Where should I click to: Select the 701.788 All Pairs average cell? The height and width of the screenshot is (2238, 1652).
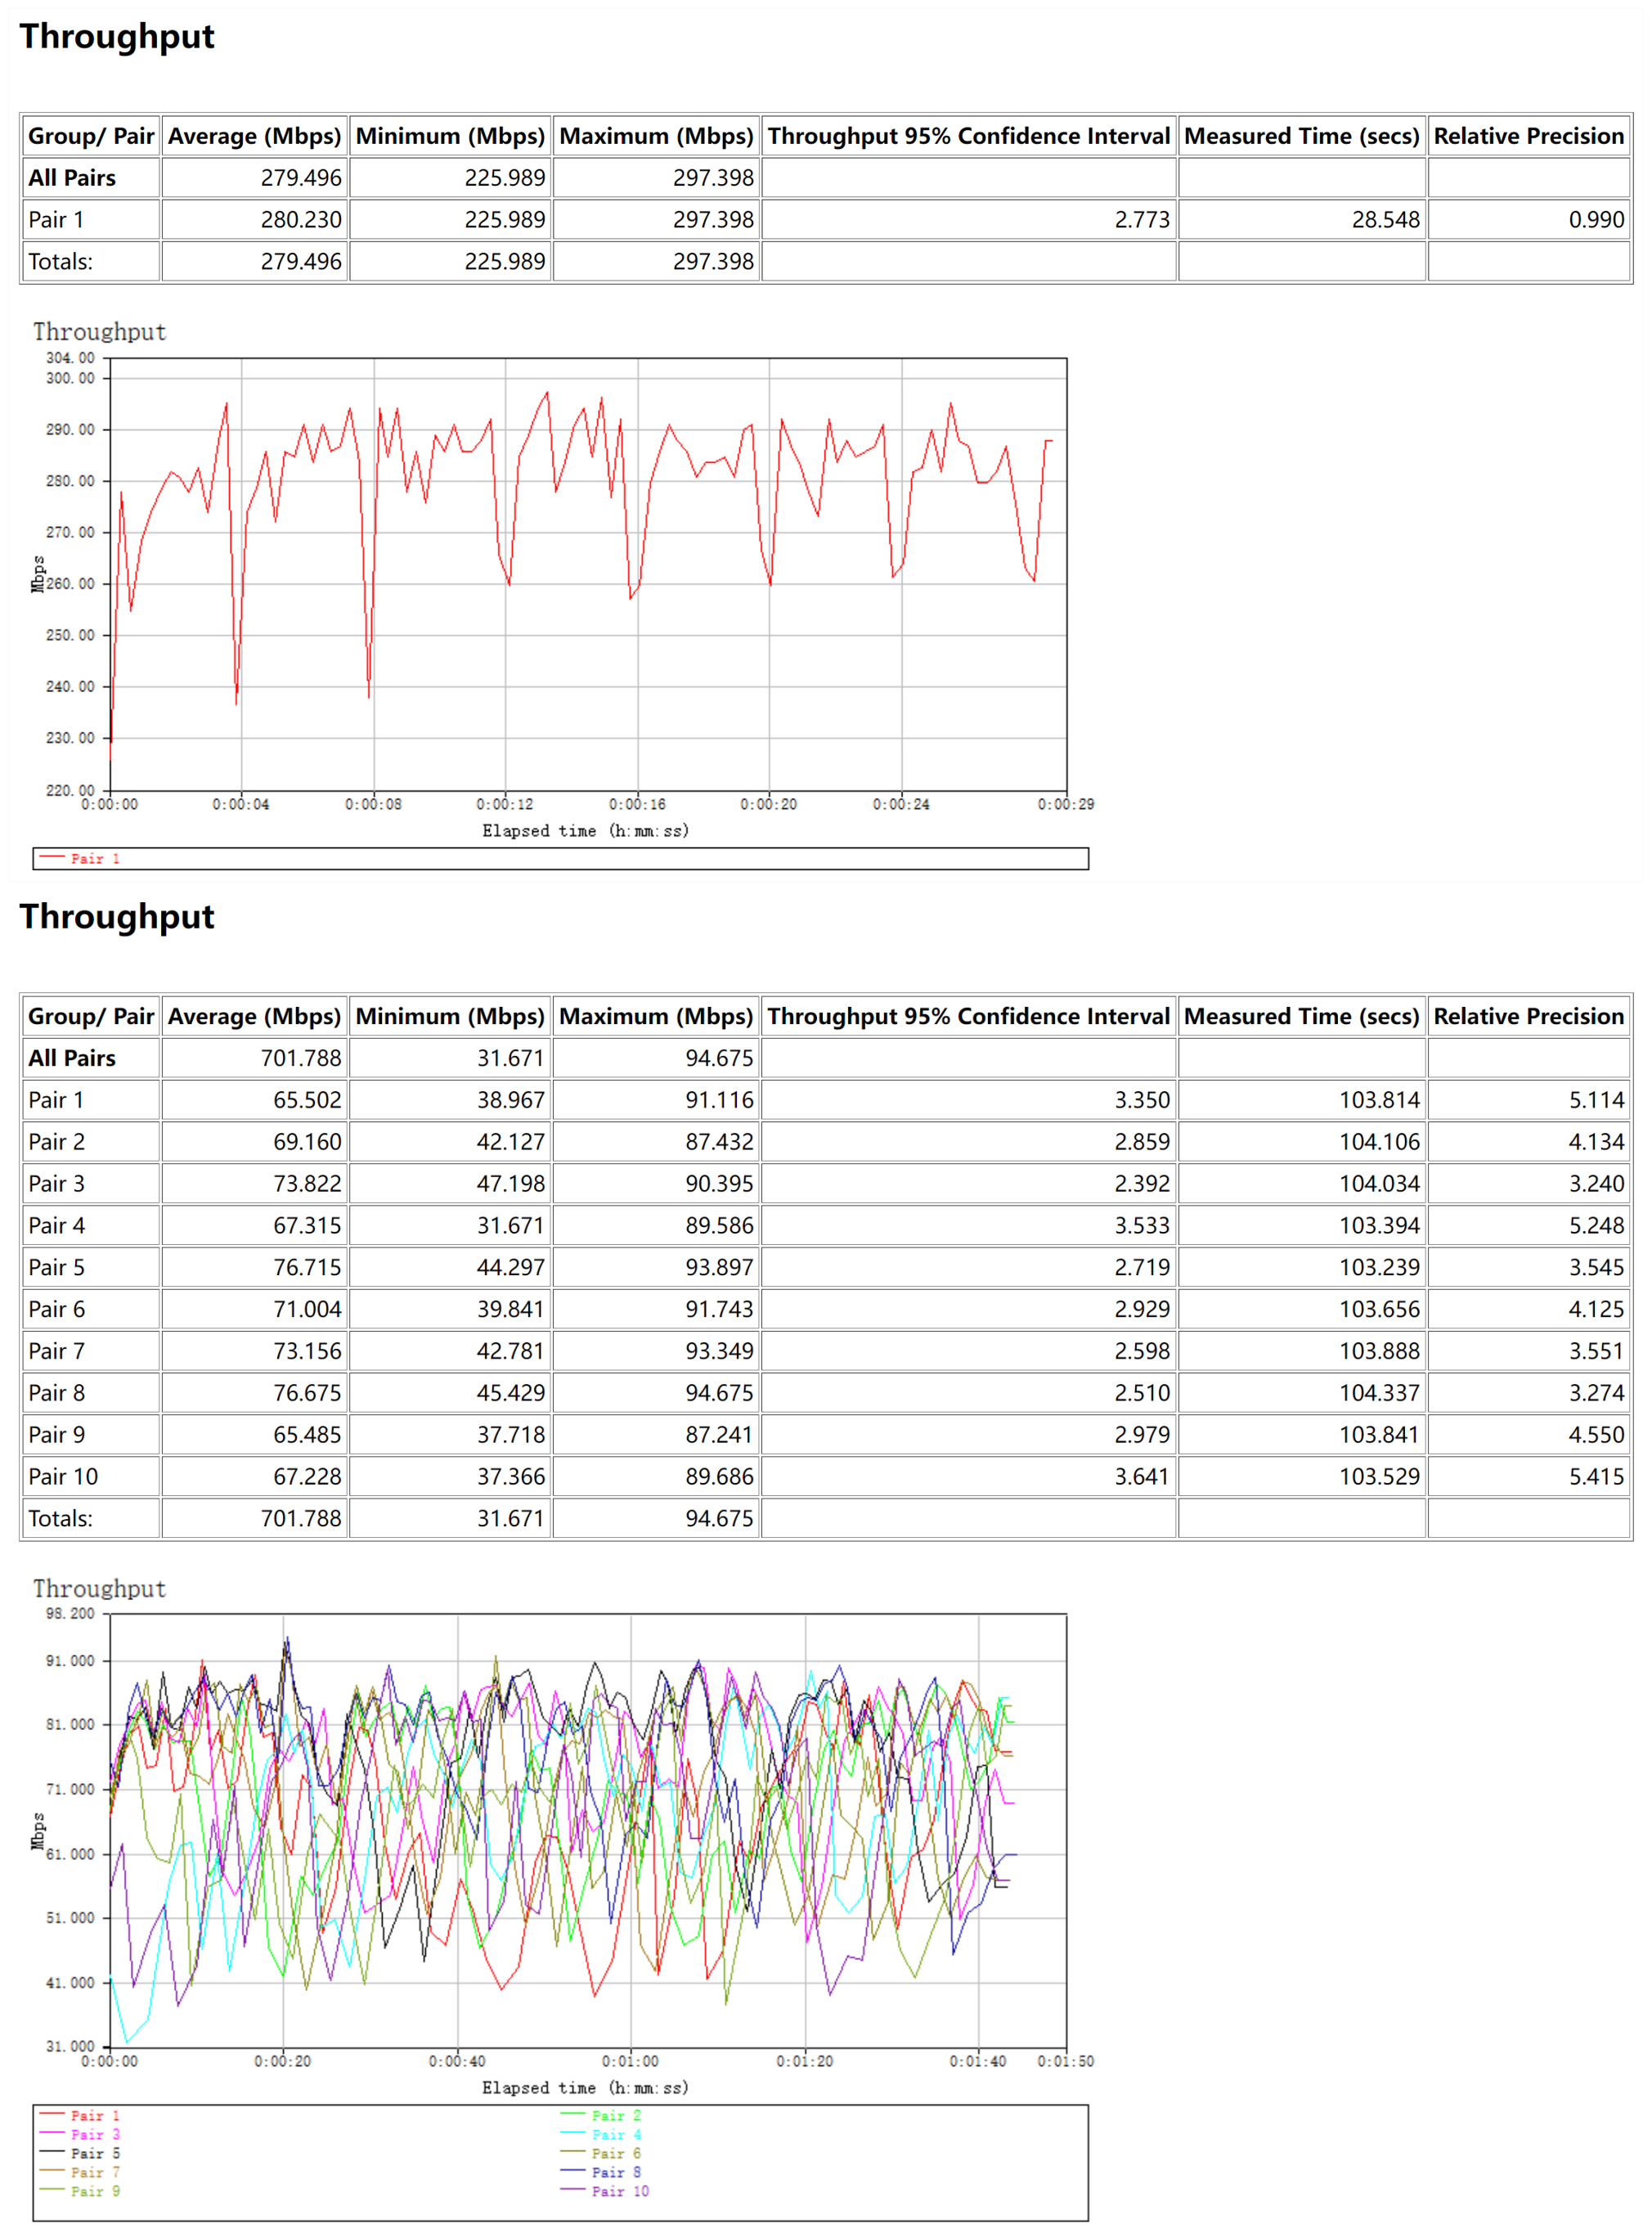tap(300, 1058)
